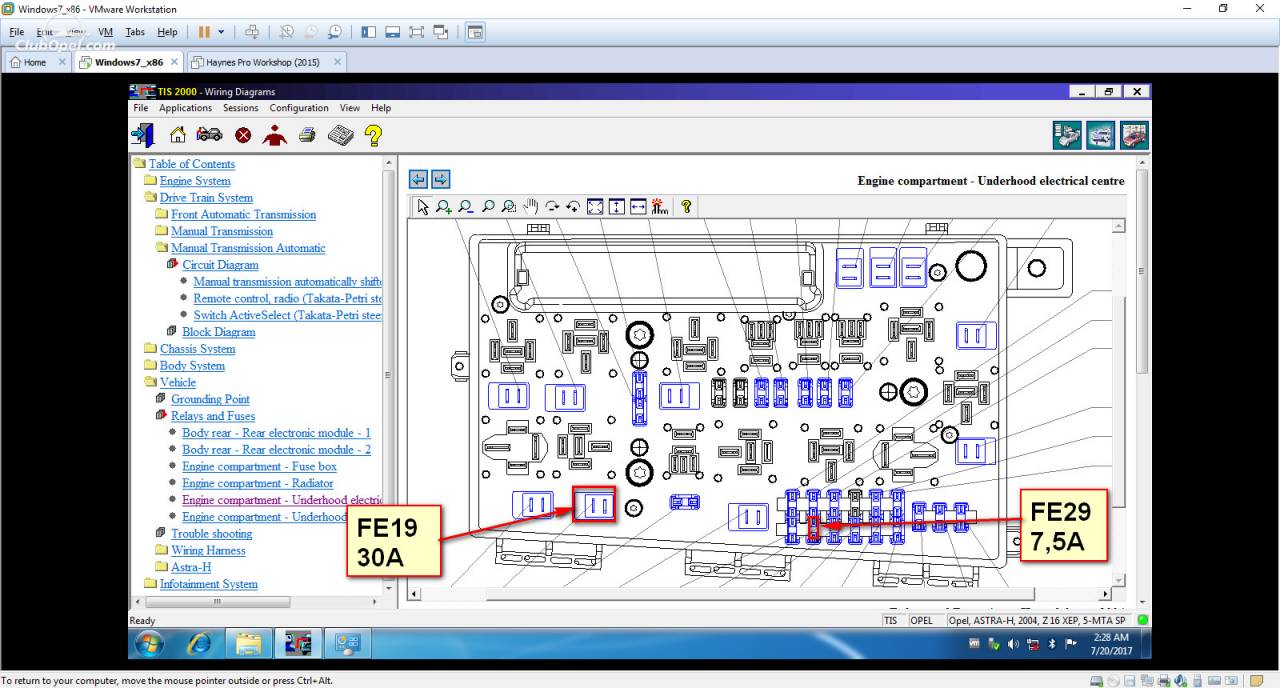The image size is (1280, 688).
Task: Click the tree panel horizontal scrollbar
Action: coord(217,602)
